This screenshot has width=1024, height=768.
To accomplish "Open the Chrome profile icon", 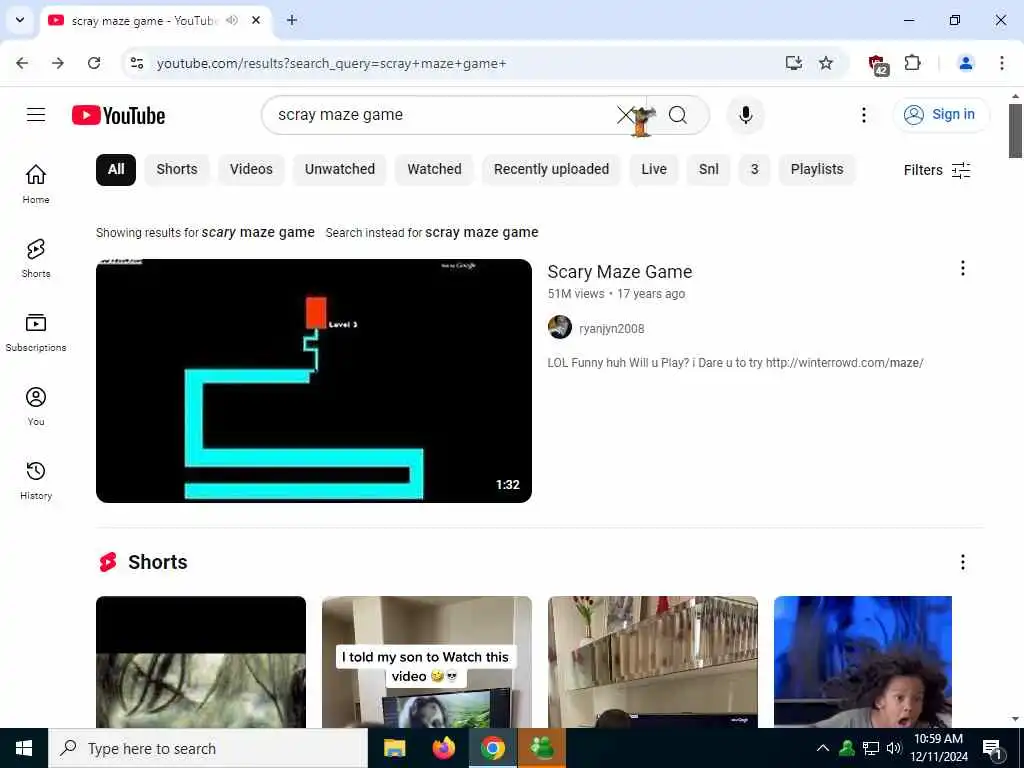I will pyautogui.click(x=965, y=63).
